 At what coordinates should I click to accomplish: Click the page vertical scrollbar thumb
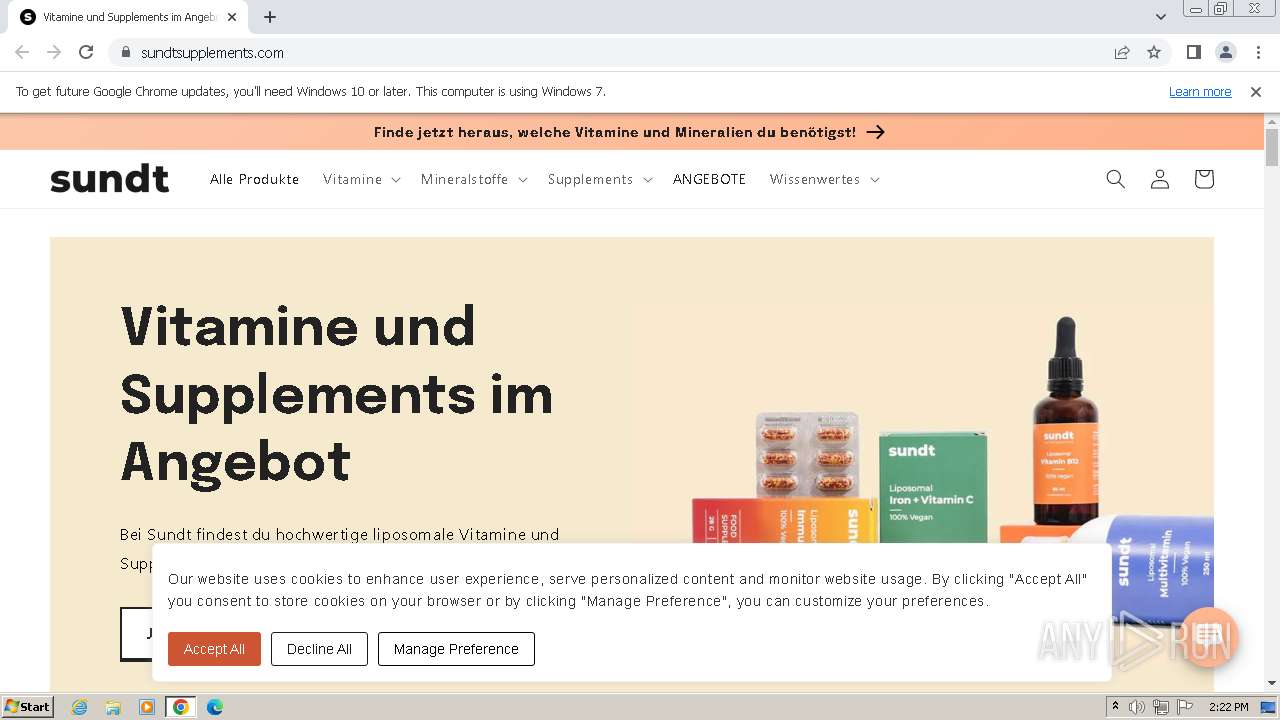tap(1272, 147)
